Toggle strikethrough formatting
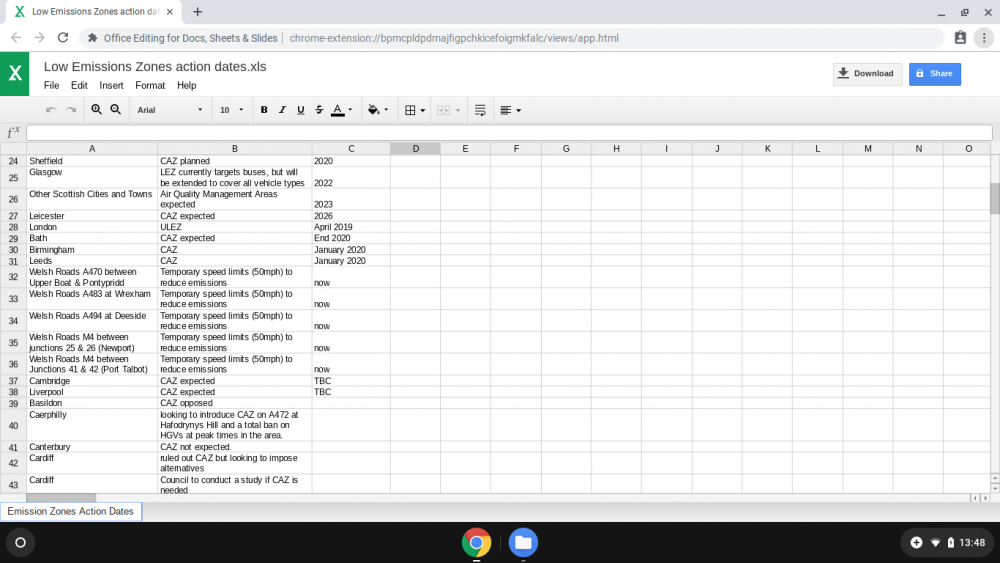1000x563 pixels. click(x=319, y=110)
